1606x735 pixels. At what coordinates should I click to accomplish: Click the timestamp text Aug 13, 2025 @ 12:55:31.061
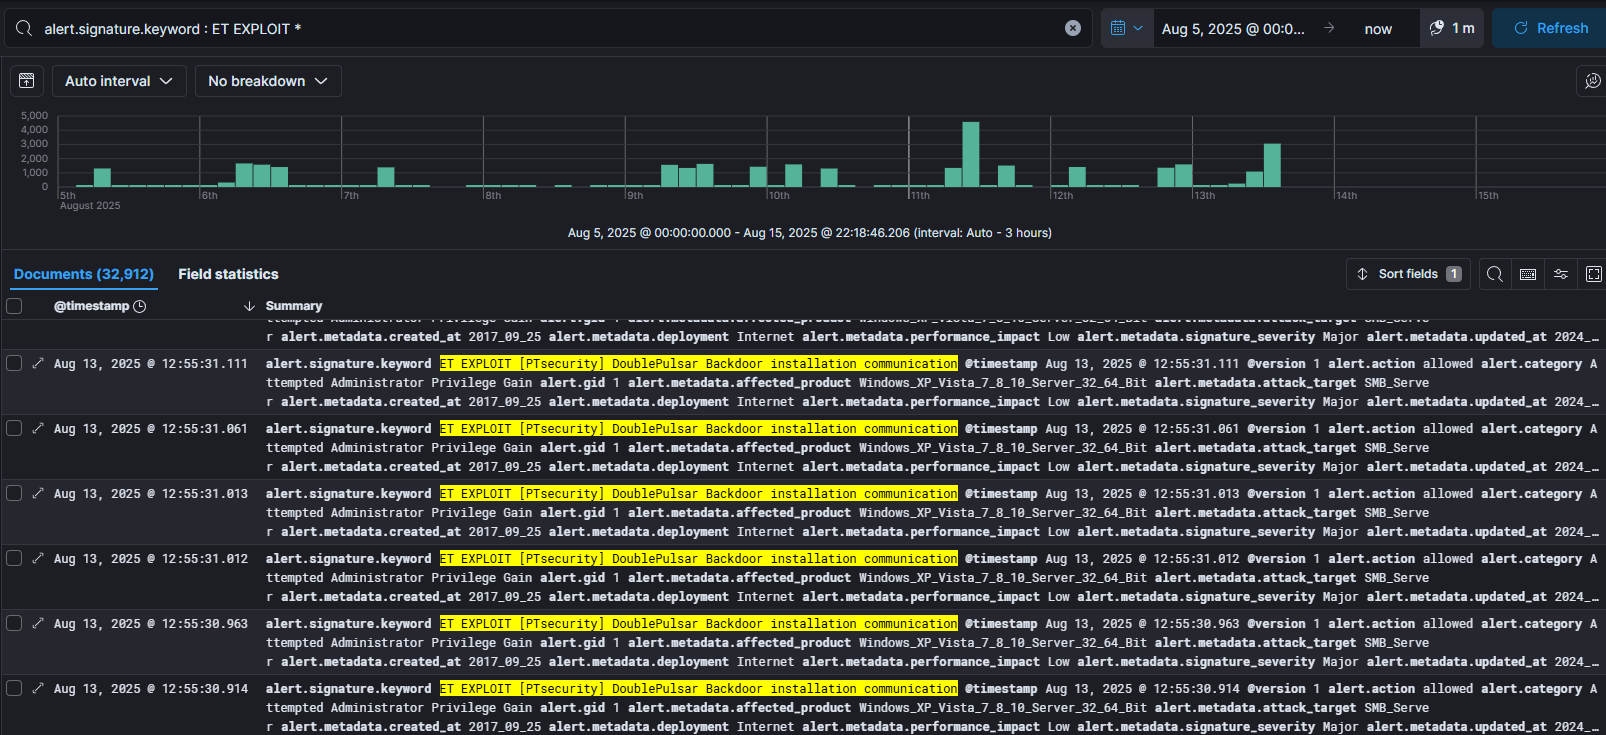151,429
